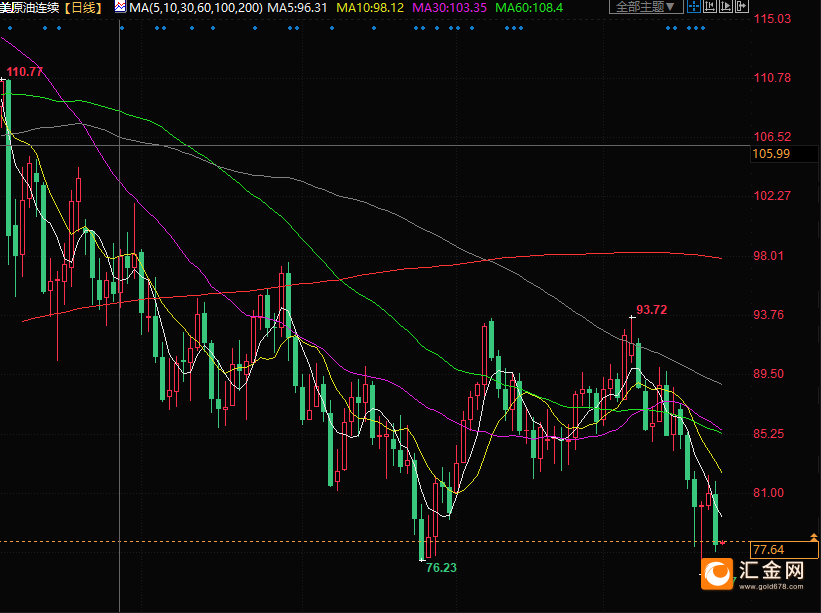Click the chart replay play icon

click(x=726, y=6)
